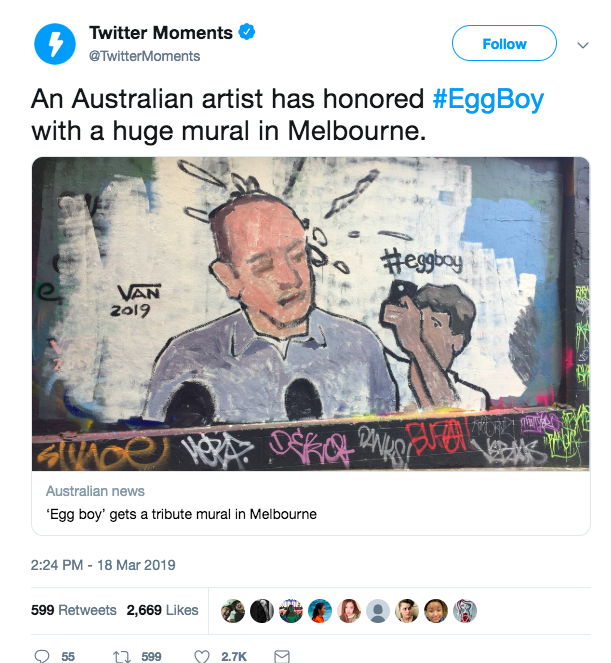The width and height of the screenshot is (611, 663).
Task: Open the last liker avatar in the row
Action: point(465,611)
